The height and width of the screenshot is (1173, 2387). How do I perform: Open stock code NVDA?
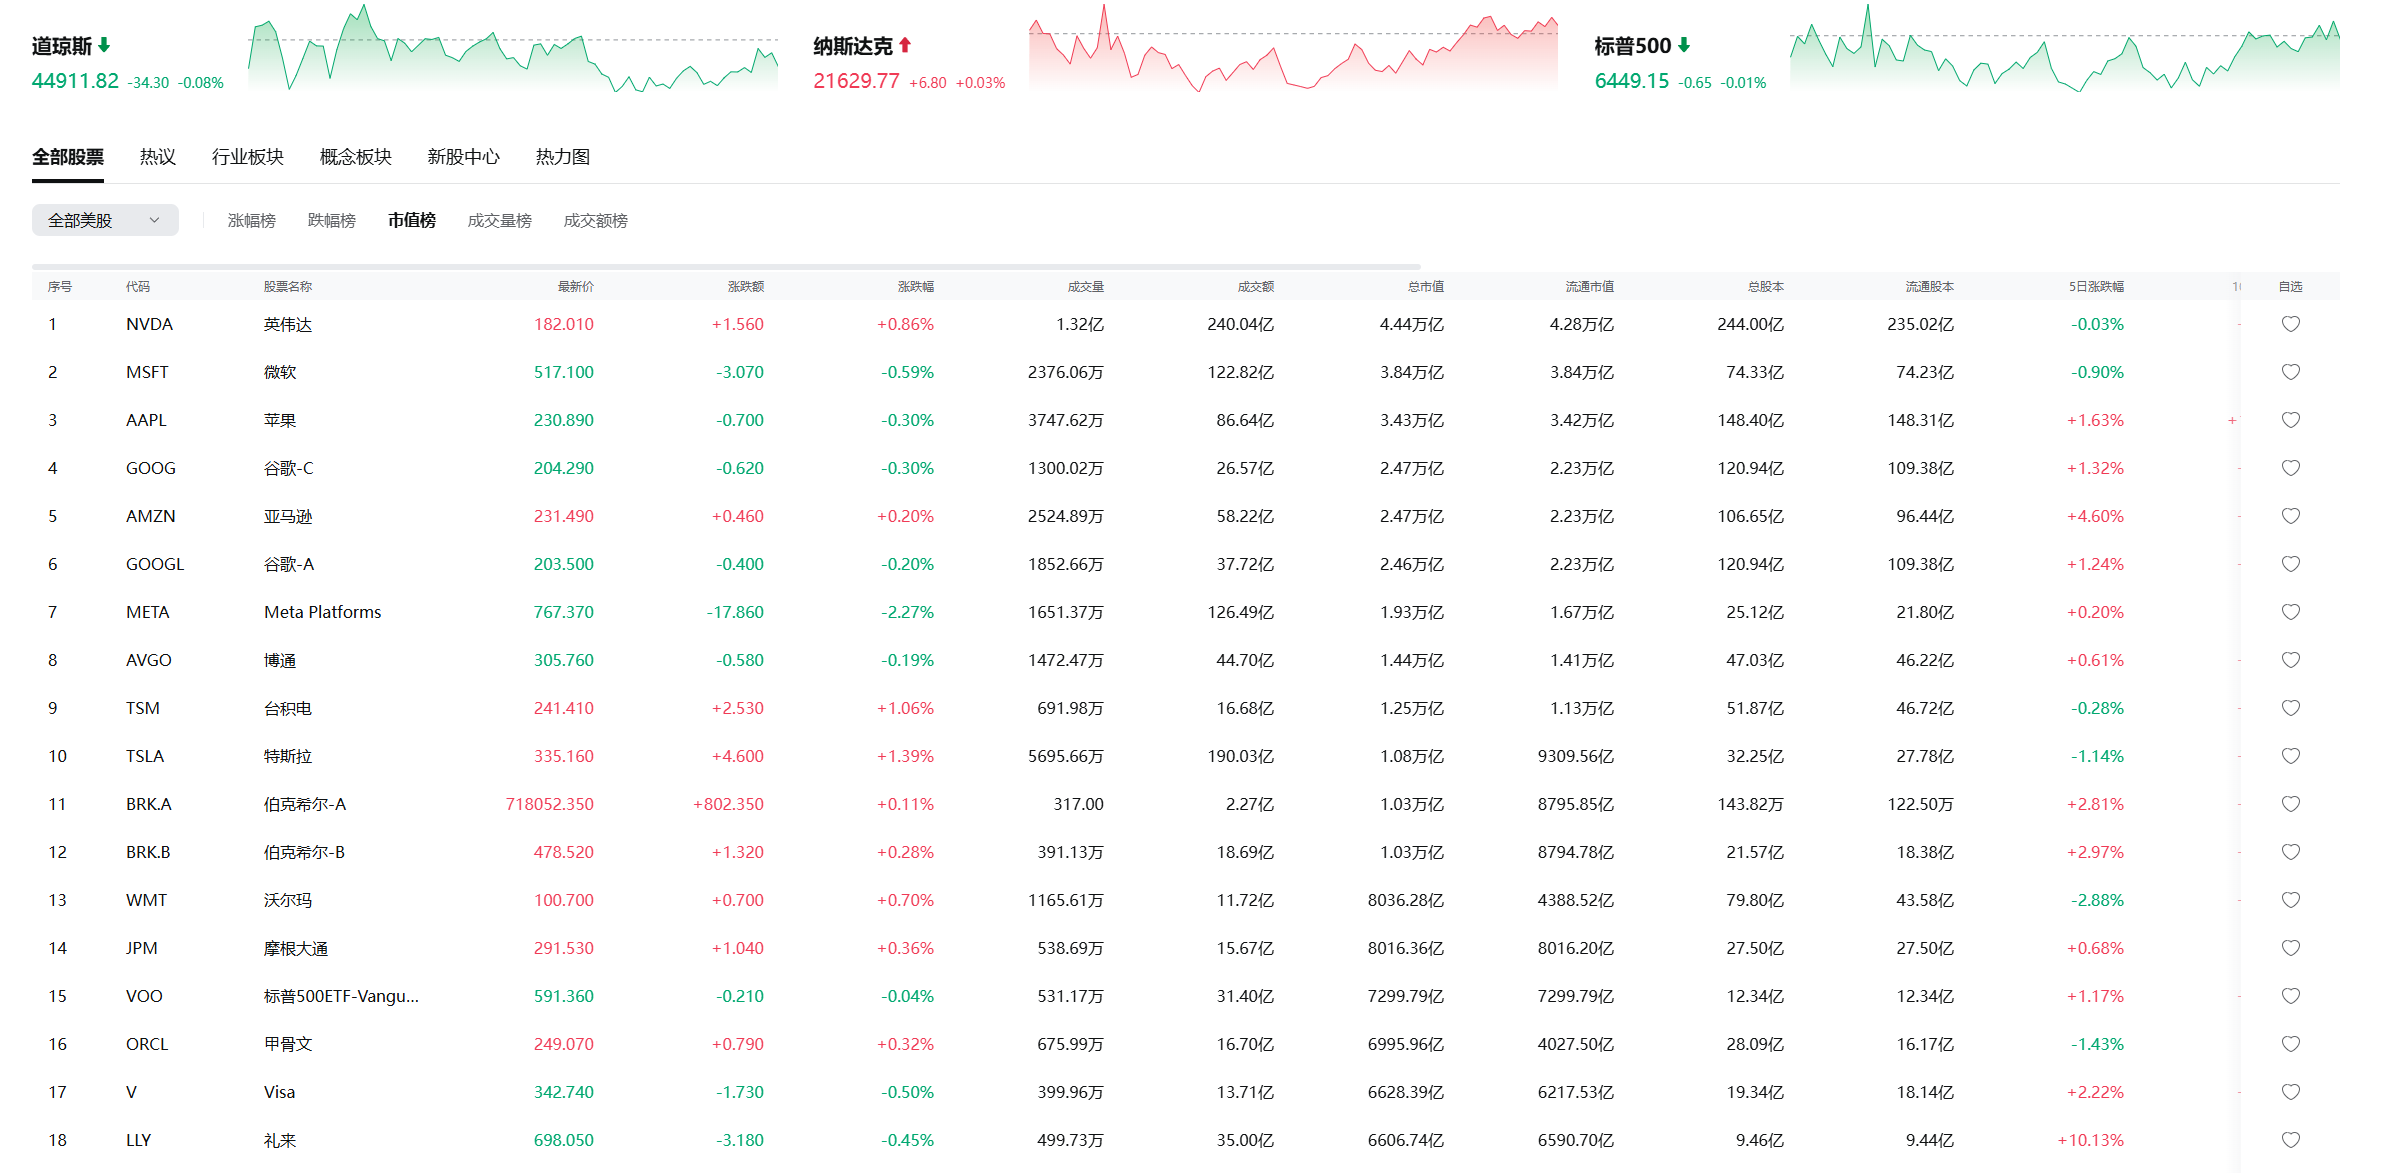click(149, 324)
